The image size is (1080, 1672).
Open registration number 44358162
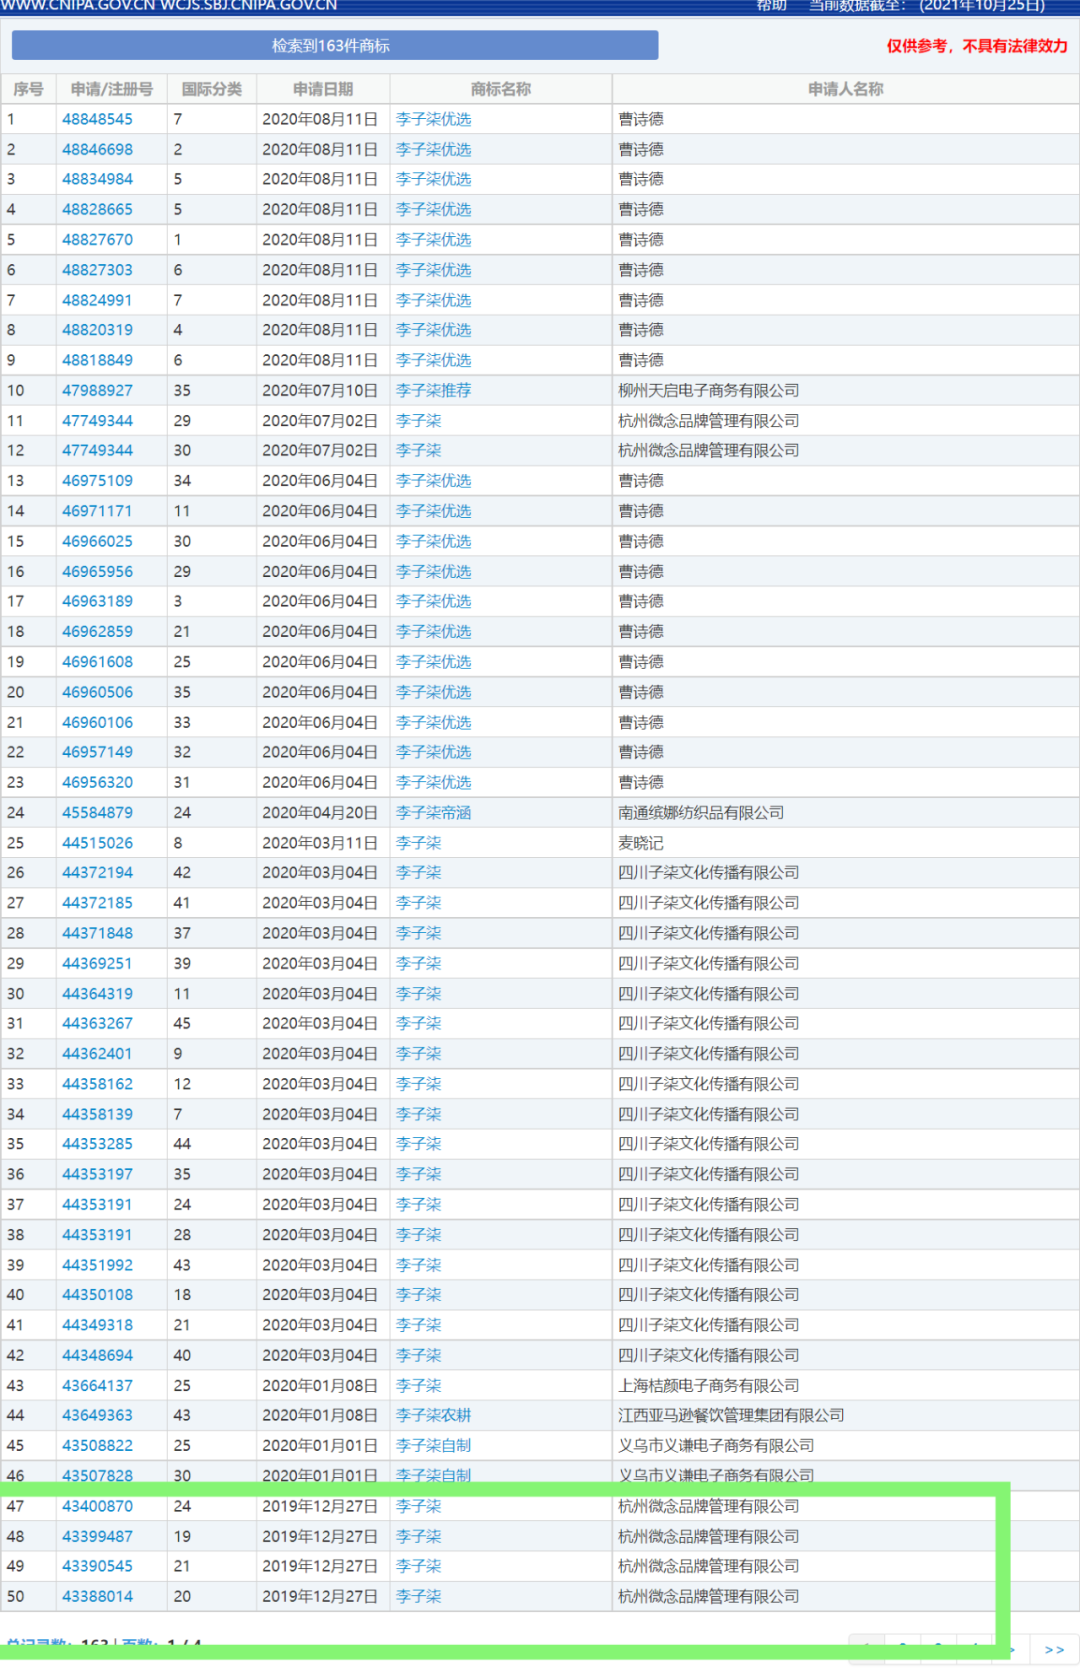tap(97, 1084)
